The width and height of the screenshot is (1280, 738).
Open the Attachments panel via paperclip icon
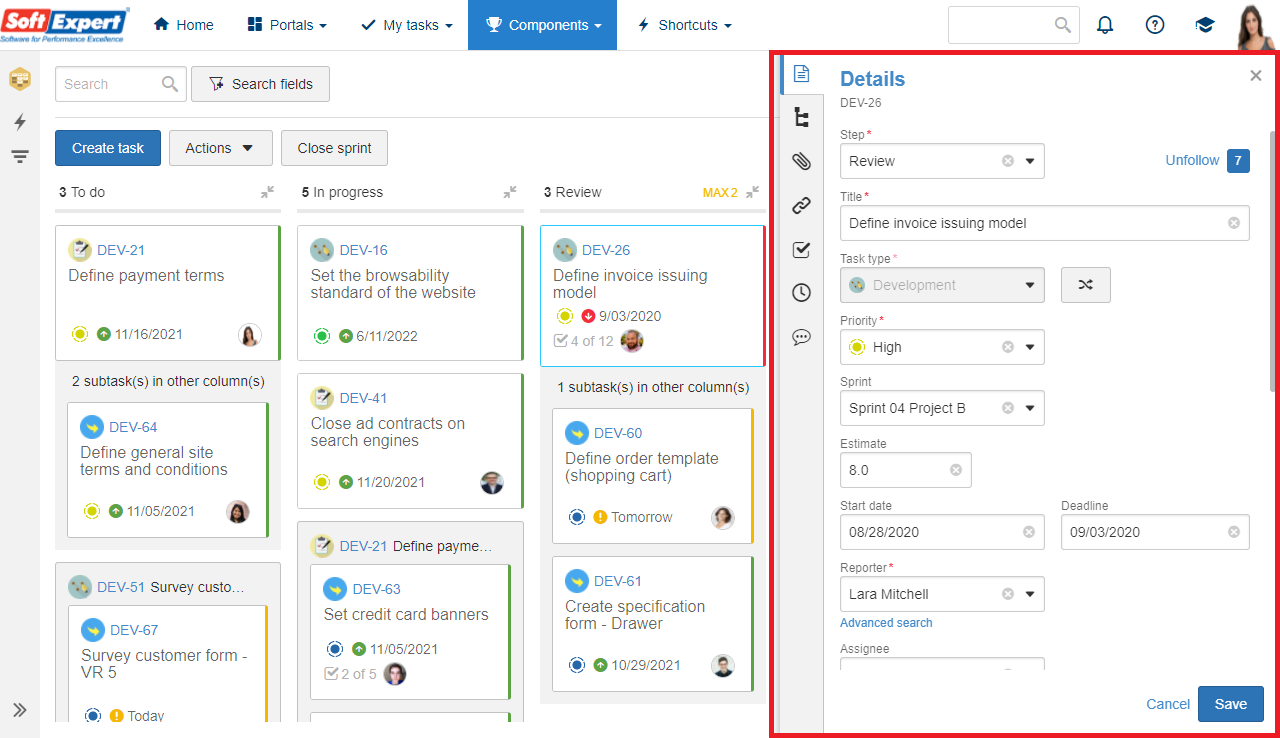tap(801, 160)
